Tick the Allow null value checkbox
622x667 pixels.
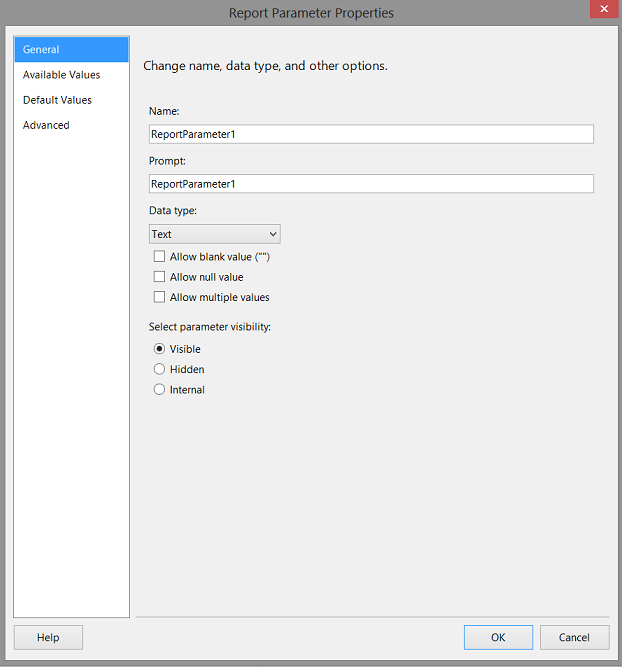coord(159,277)
